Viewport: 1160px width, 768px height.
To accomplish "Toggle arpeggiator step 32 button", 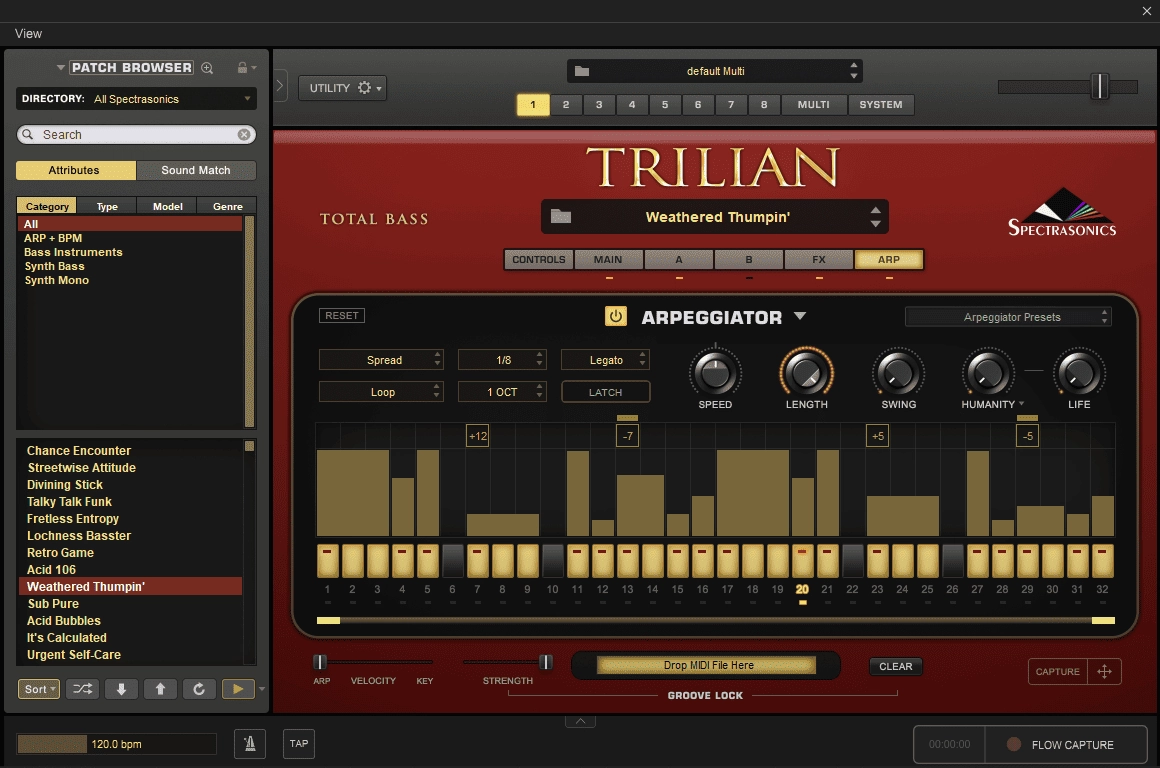I will click(x=1102, y=561).
